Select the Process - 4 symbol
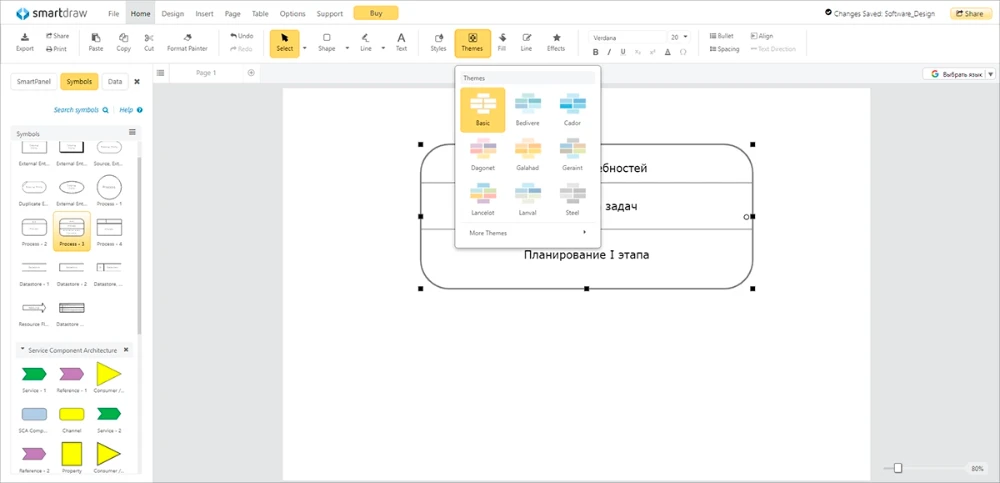1000x483 pixels. click(109, 231)
